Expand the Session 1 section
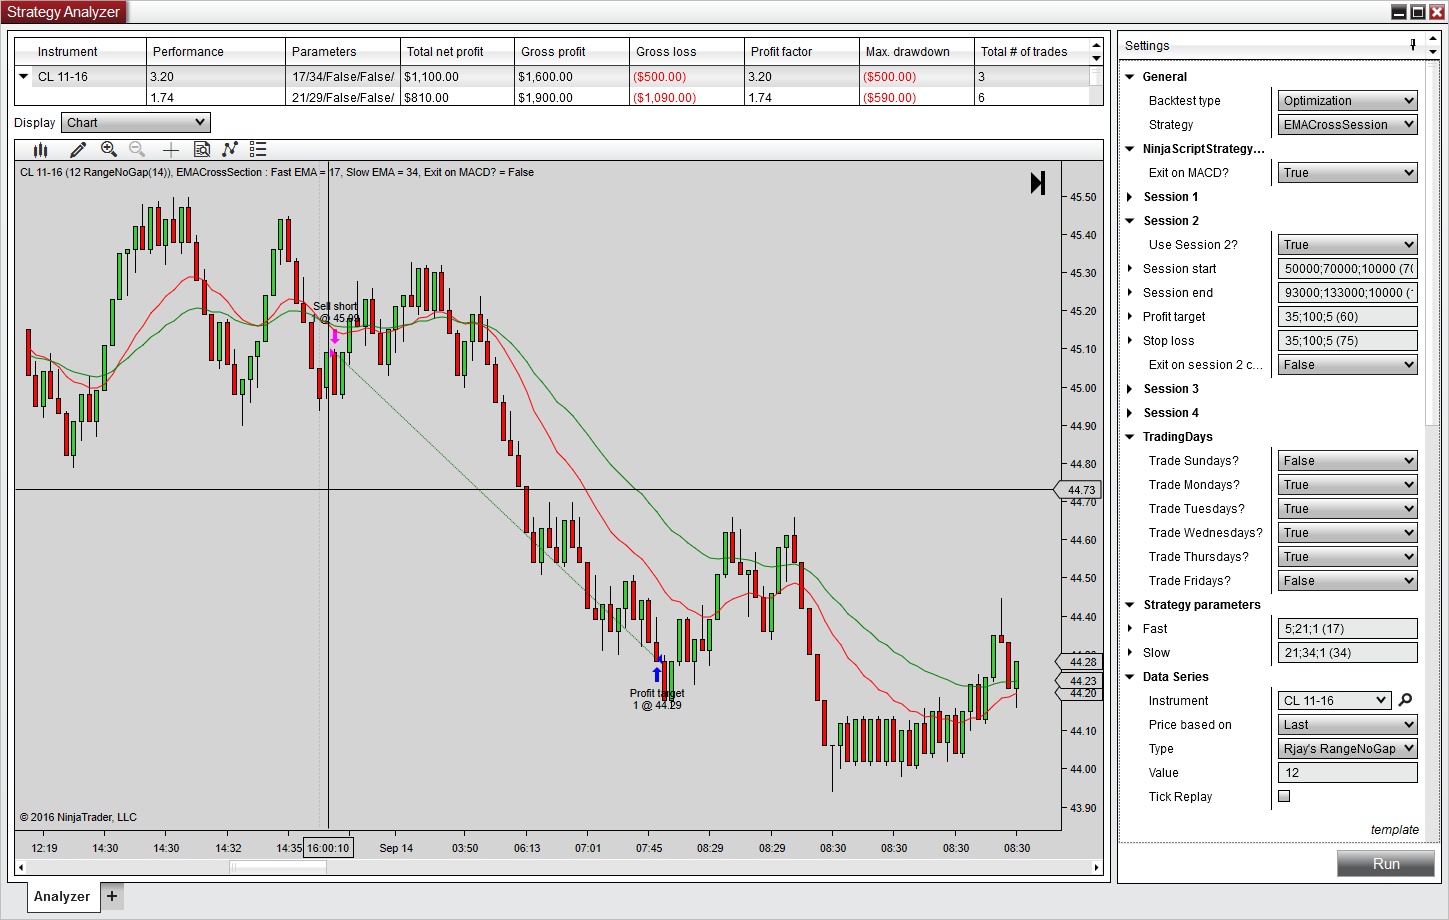1449x920 pixels. pos(1130,197)
